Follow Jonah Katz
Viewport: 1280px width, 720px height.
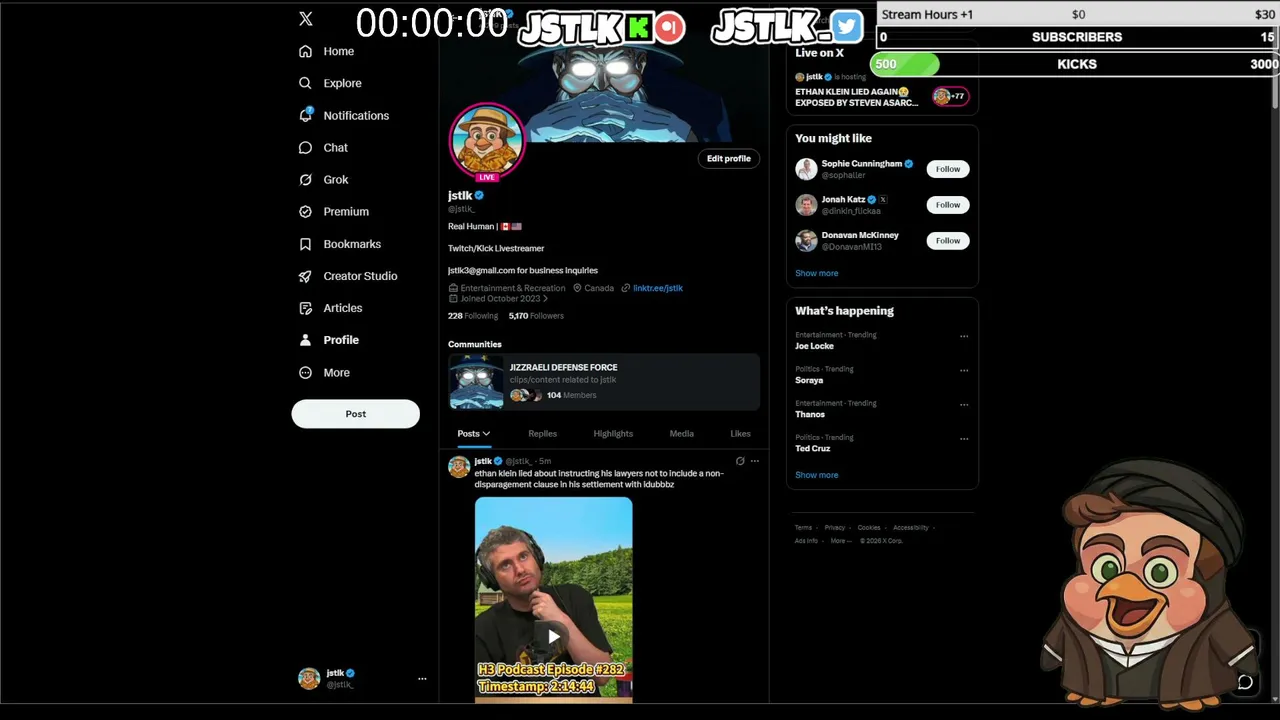coord(948,205)
